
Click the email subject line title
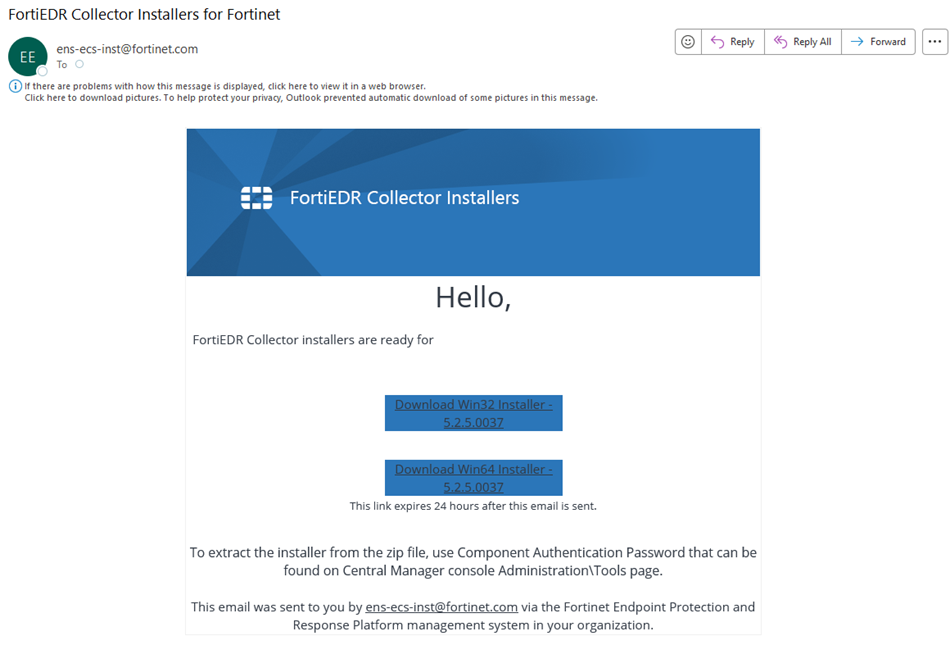[x=144, y=15]
